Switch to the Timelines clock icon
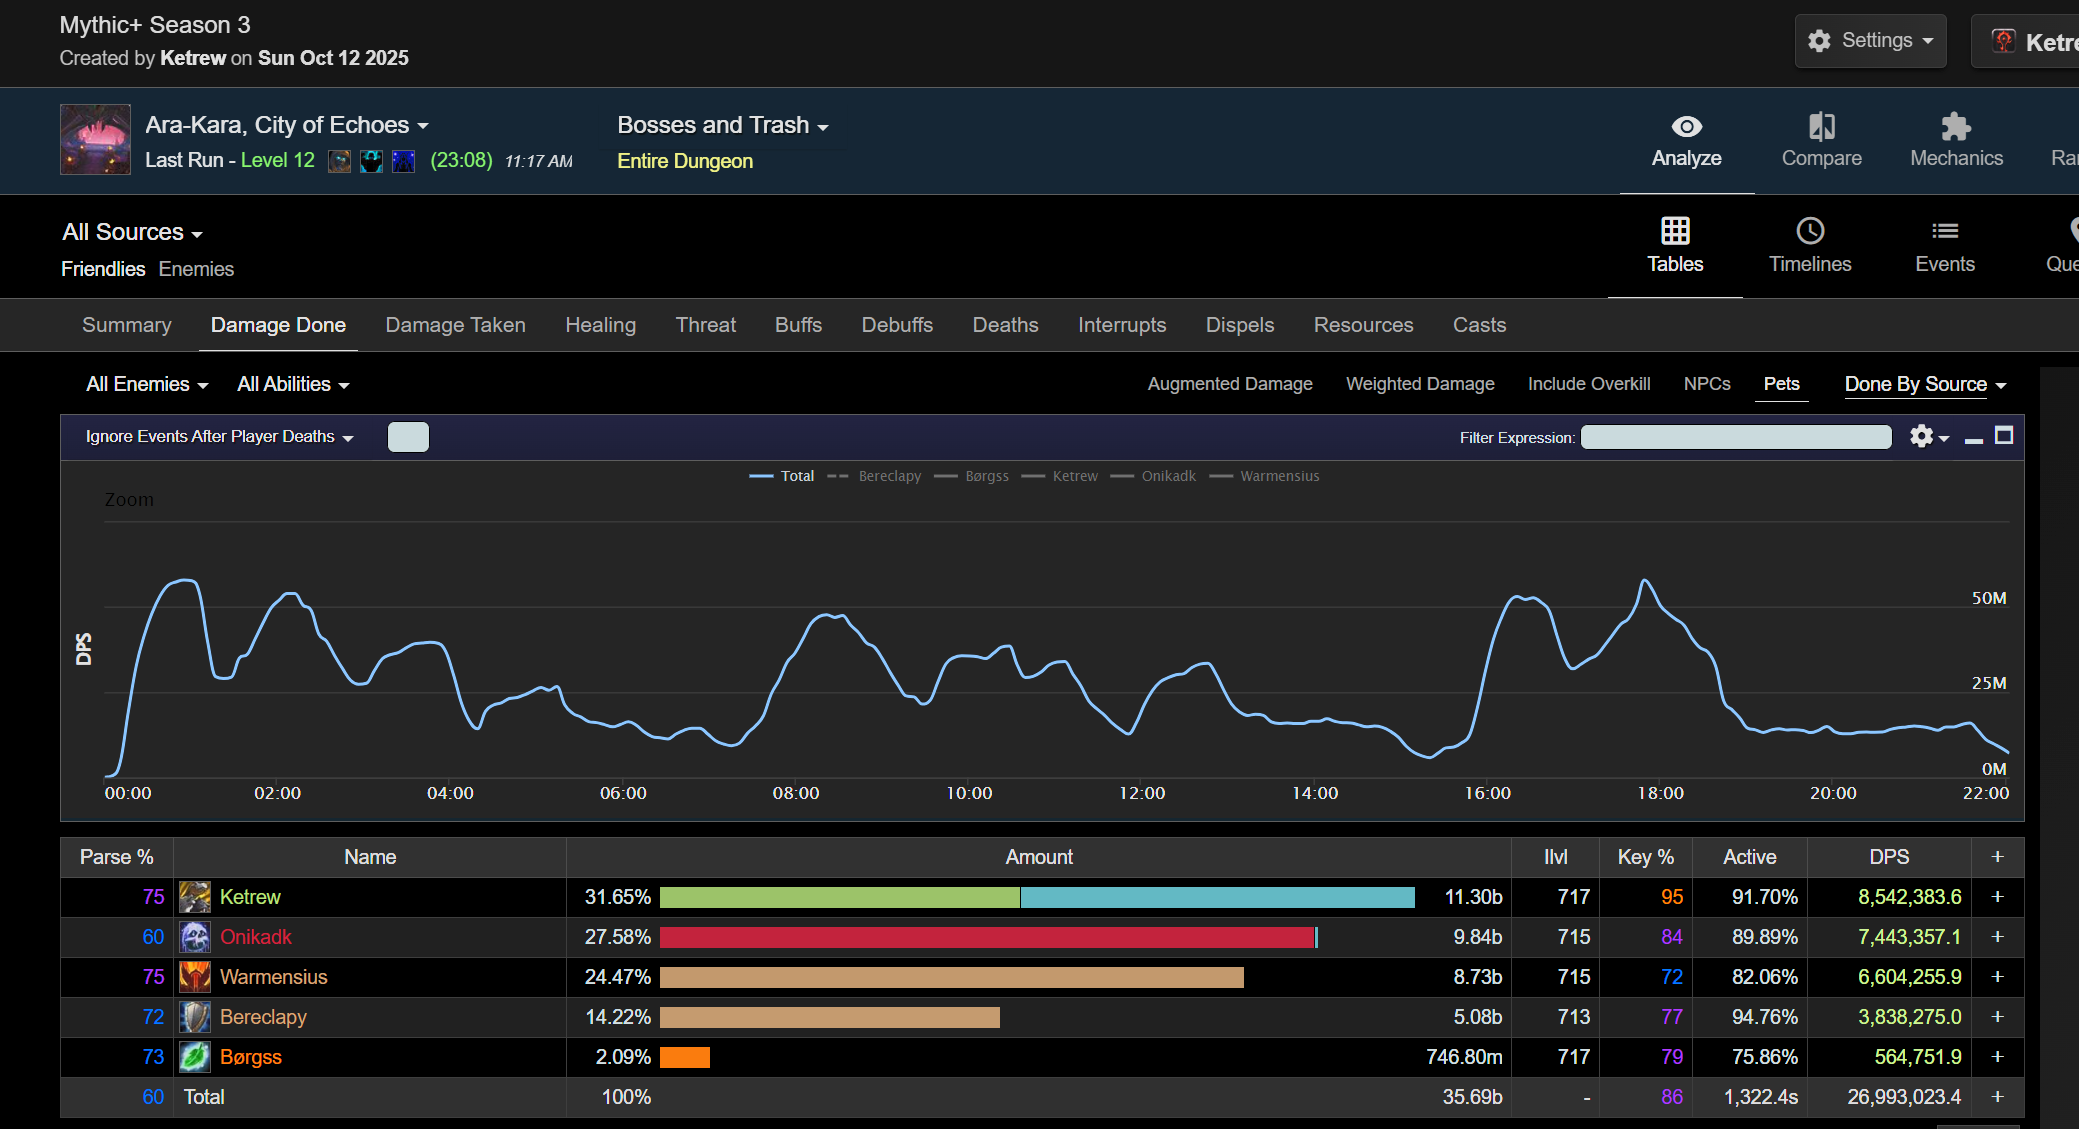The width and height of the screenshot is (2079, 1129). coord(1810,231)
